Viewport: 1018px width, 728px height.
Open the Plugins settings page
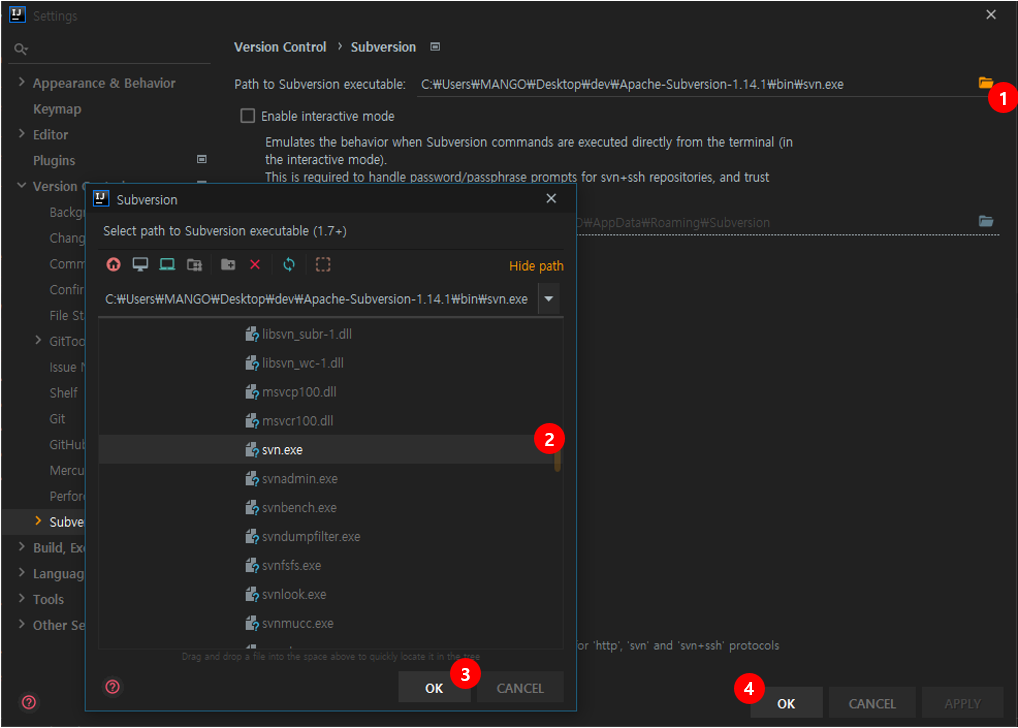(54, 160)
